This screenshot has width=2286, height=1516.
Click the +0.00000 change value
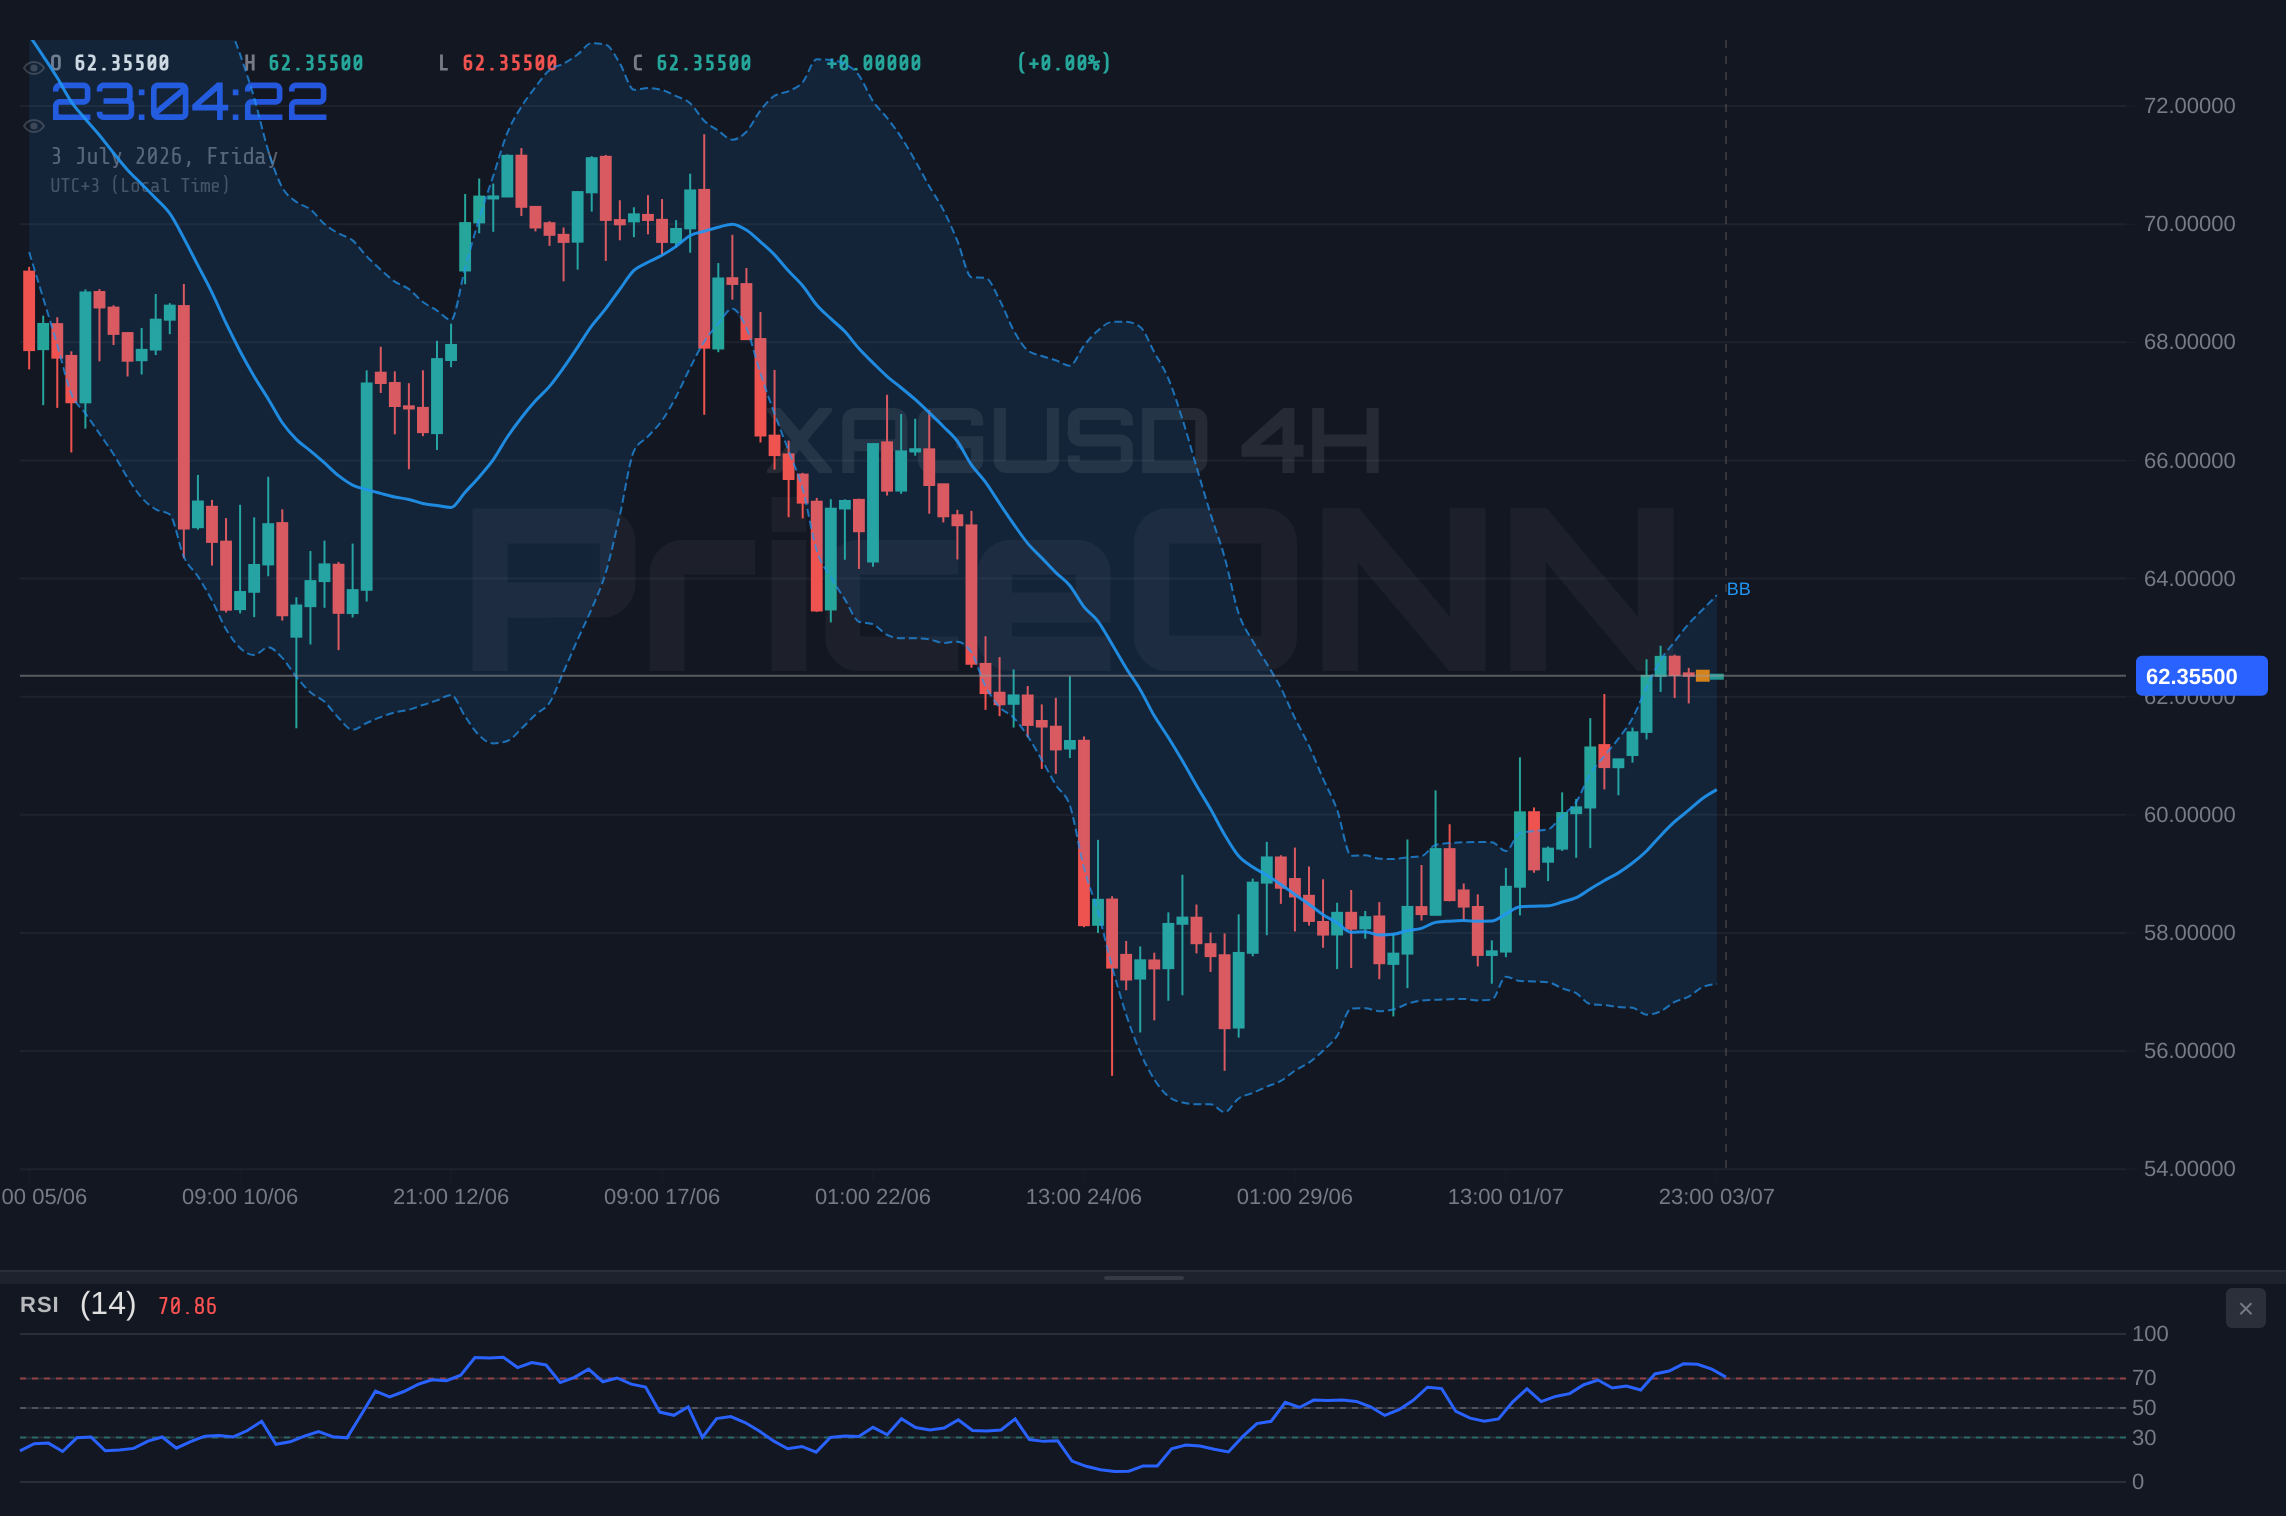(x=874, y=63)
